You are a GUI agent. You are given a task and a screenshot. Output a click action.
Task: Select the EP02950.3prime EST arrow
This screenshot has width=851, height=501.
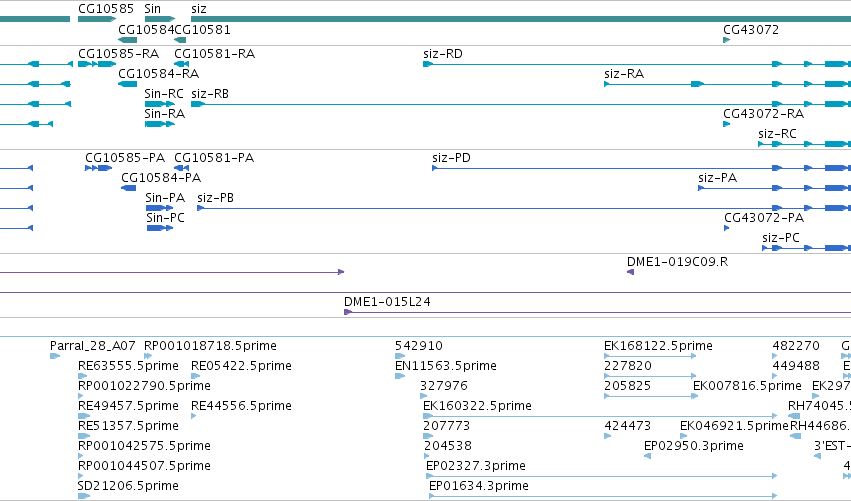647,456
